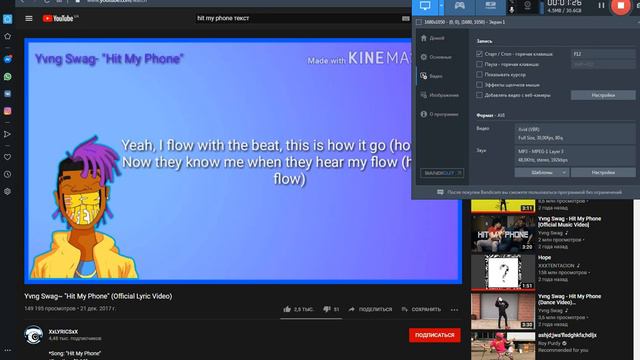Click Настройки button beside webcam option
The image size is (640, 360).
click(603, 95)
